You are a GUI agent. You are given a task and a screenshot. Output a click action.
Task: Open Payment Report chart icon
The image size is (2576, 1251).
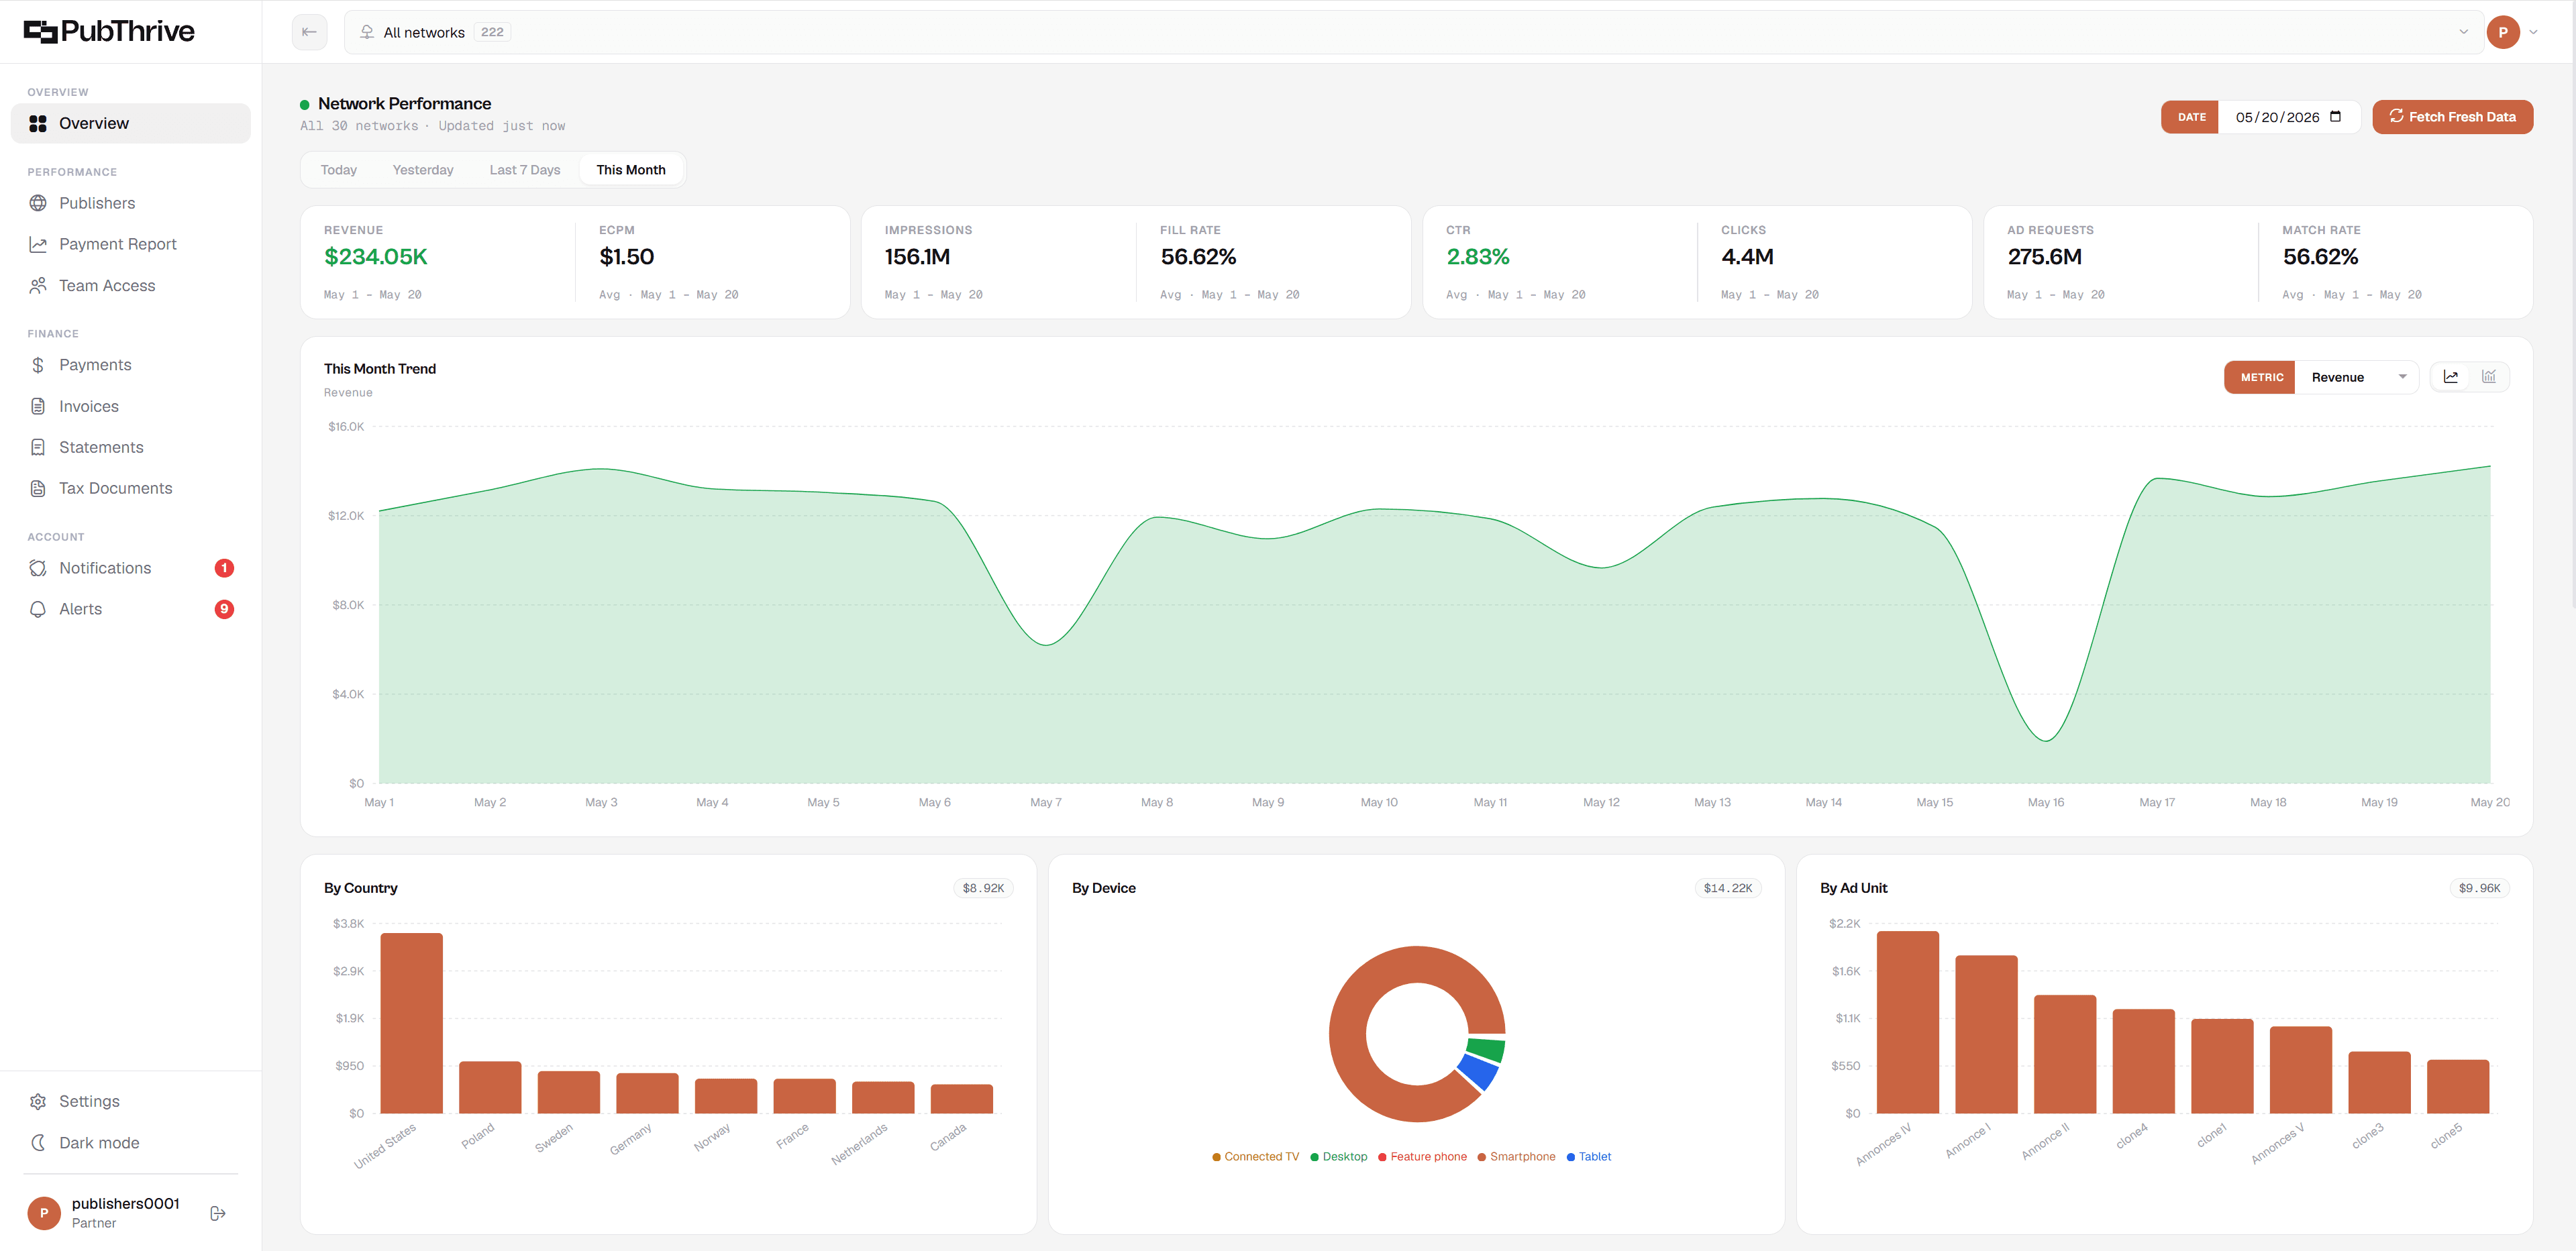(x=38, y=244)
